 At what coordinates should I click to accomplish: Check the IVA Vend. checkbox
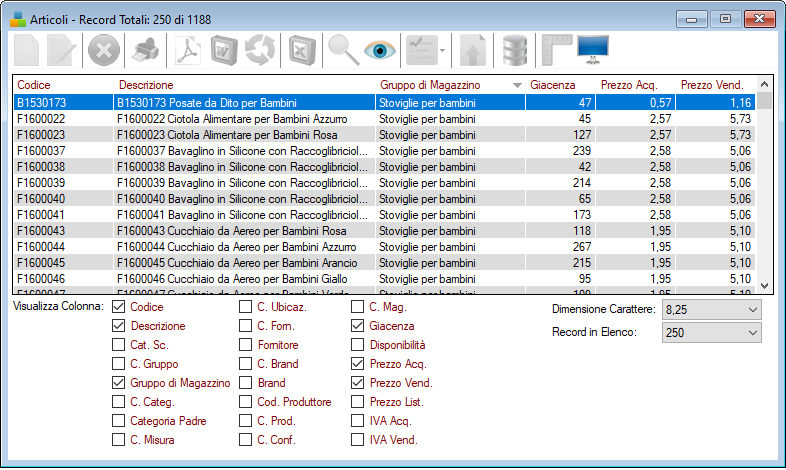pyautogui.click(x=357, y=440)
